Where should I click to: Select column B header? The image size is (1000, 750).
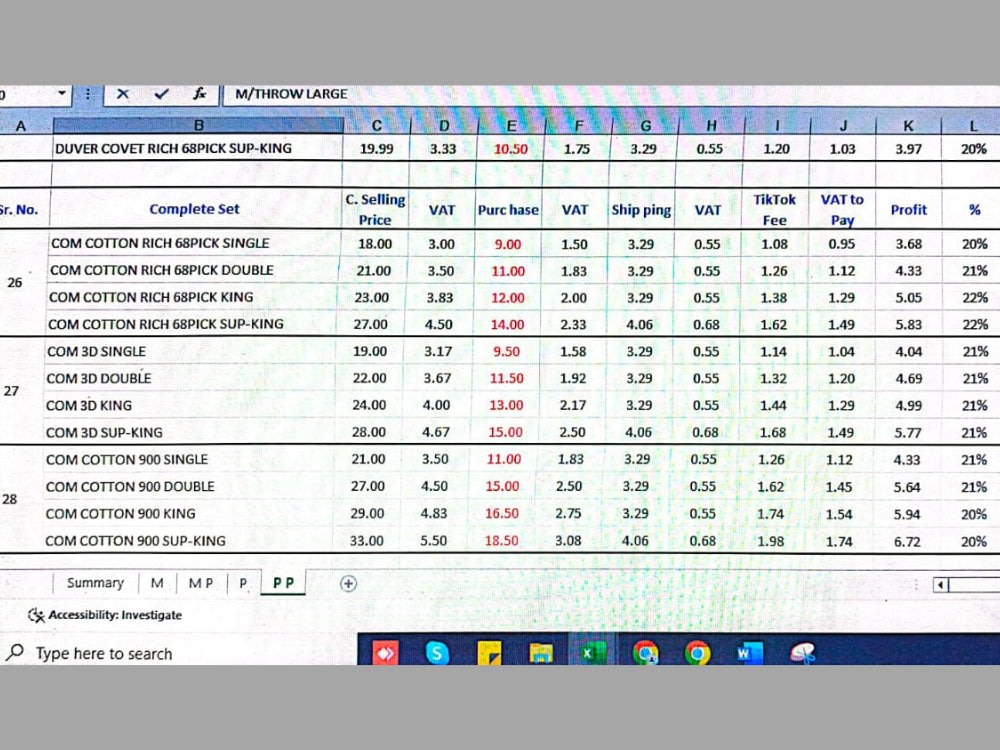click(198, 125)
